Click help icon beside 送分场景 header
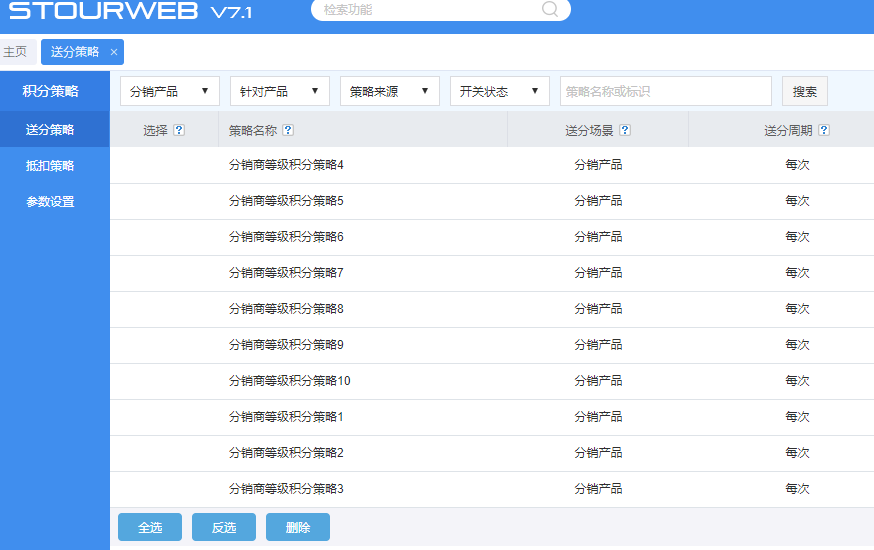874x550 pixels. [x=625, y=130]
